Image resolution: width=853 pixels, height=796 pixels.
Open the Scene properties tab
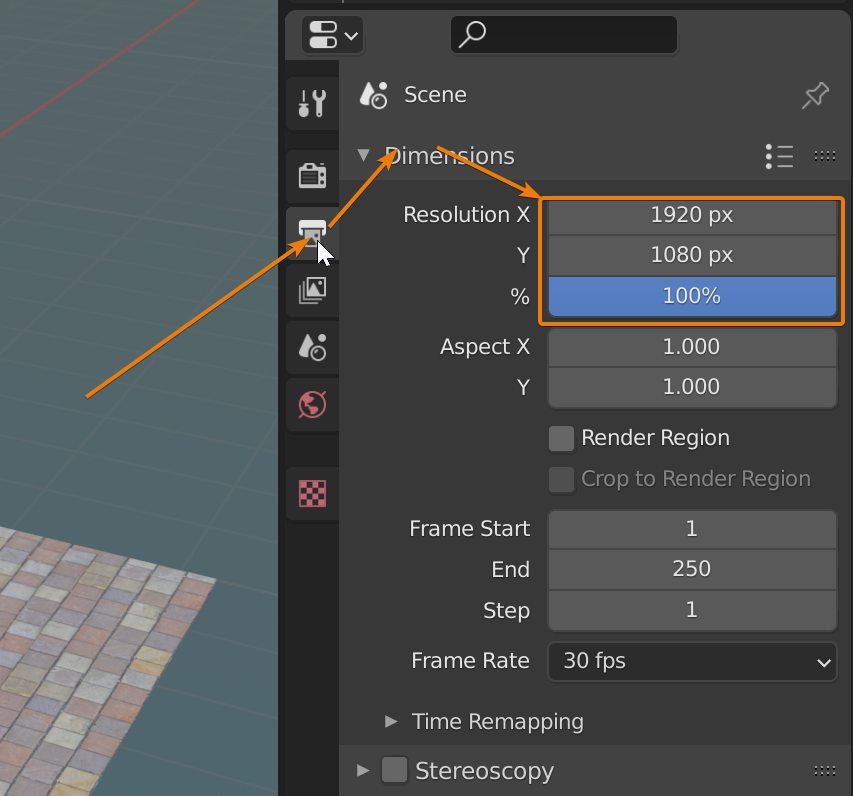312,348
